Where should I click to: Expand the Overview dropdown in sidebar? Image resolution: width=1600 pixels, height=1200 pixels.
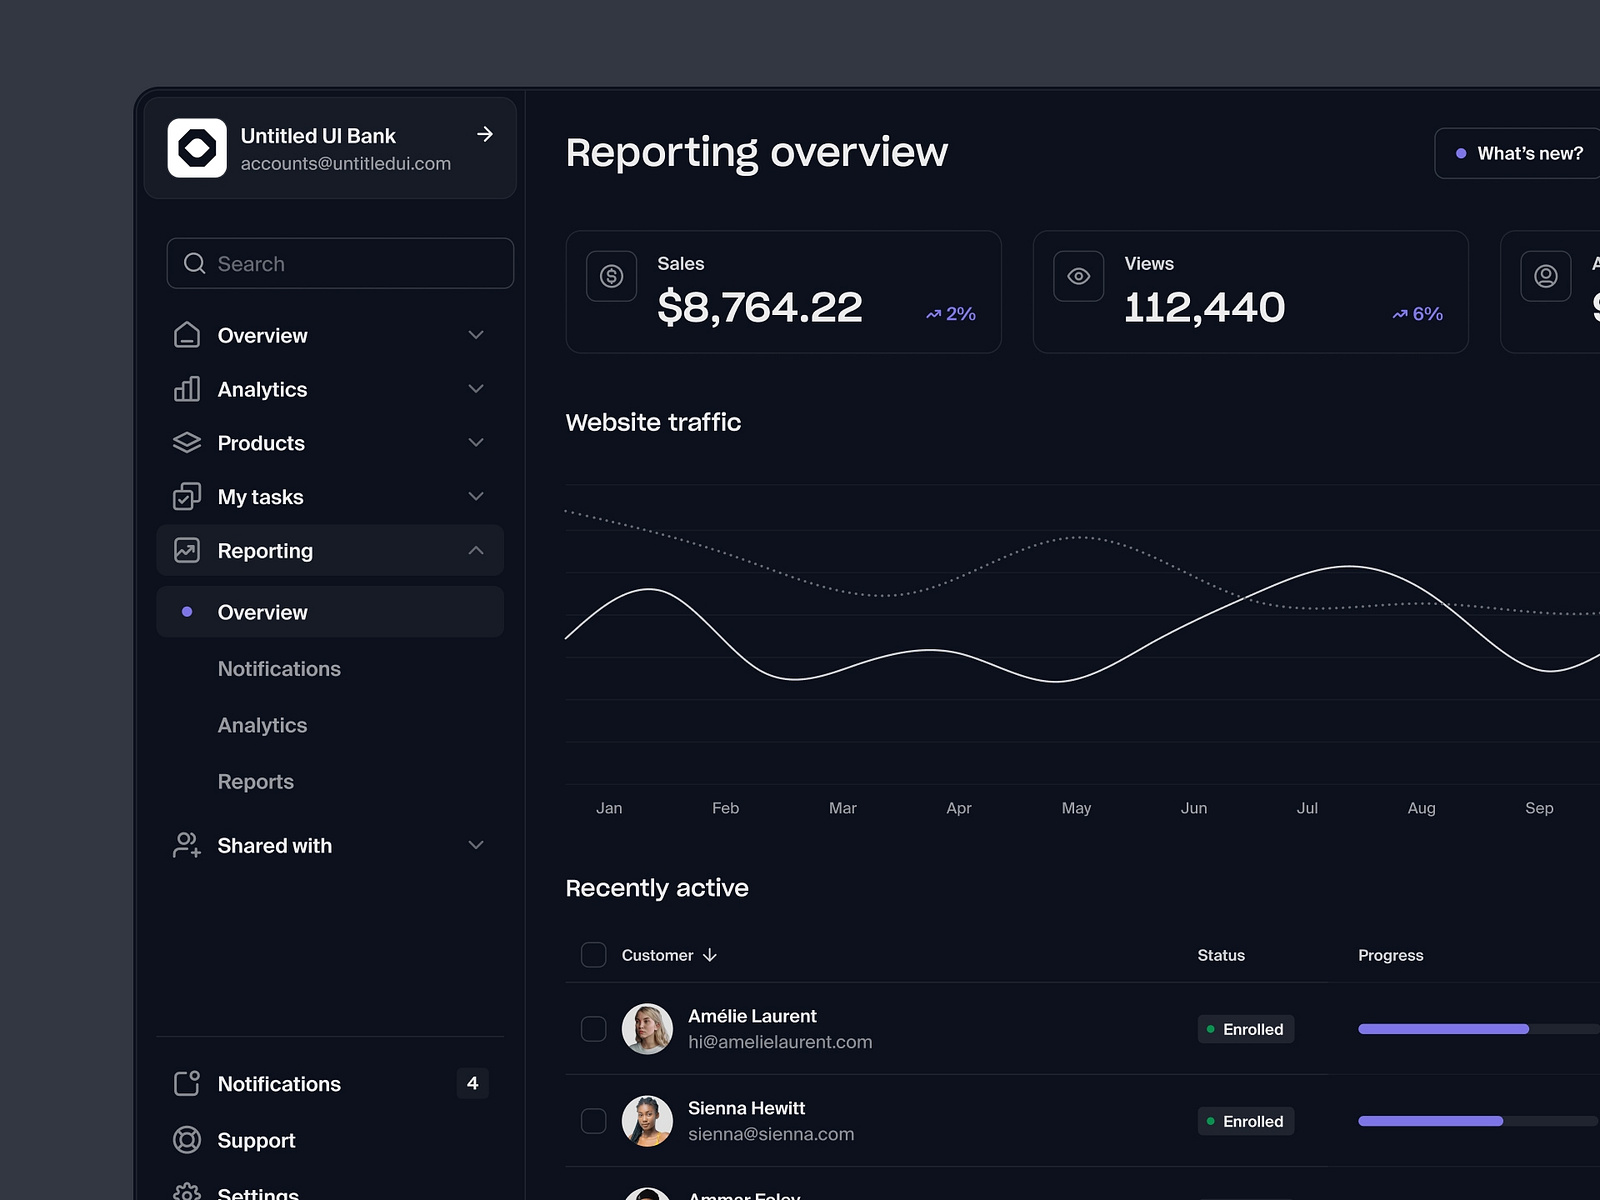click(475, 335)
